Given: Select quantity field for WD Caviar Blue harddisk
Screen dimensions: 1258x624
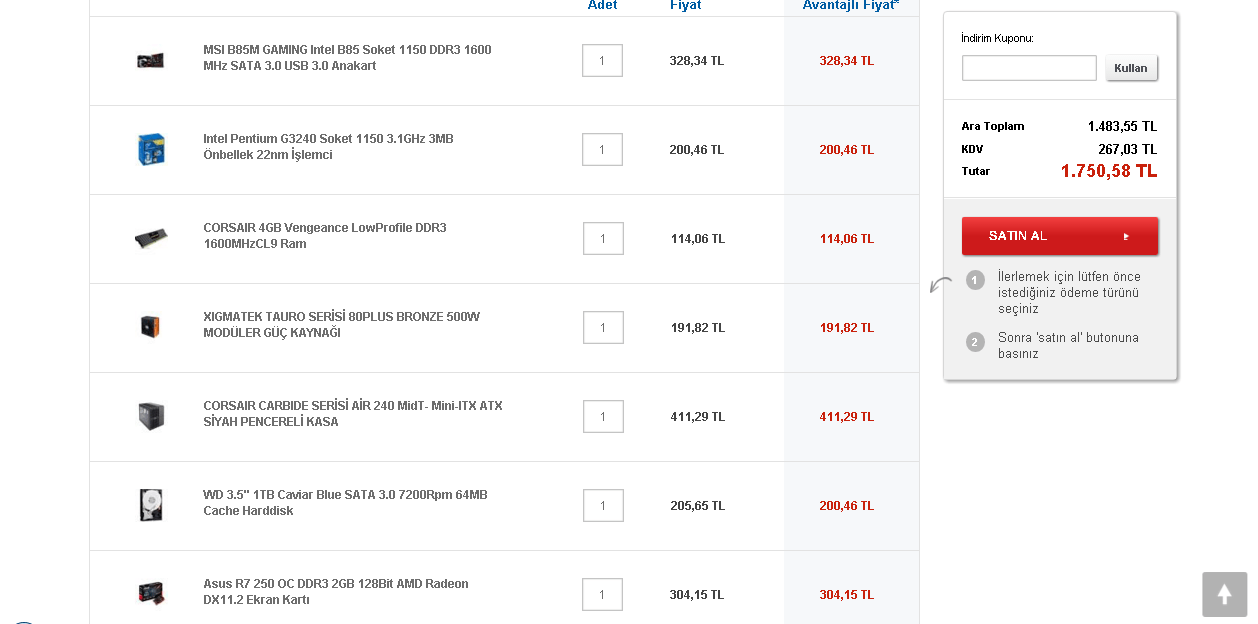Looking at the screenshot, I should pos(603,505).
